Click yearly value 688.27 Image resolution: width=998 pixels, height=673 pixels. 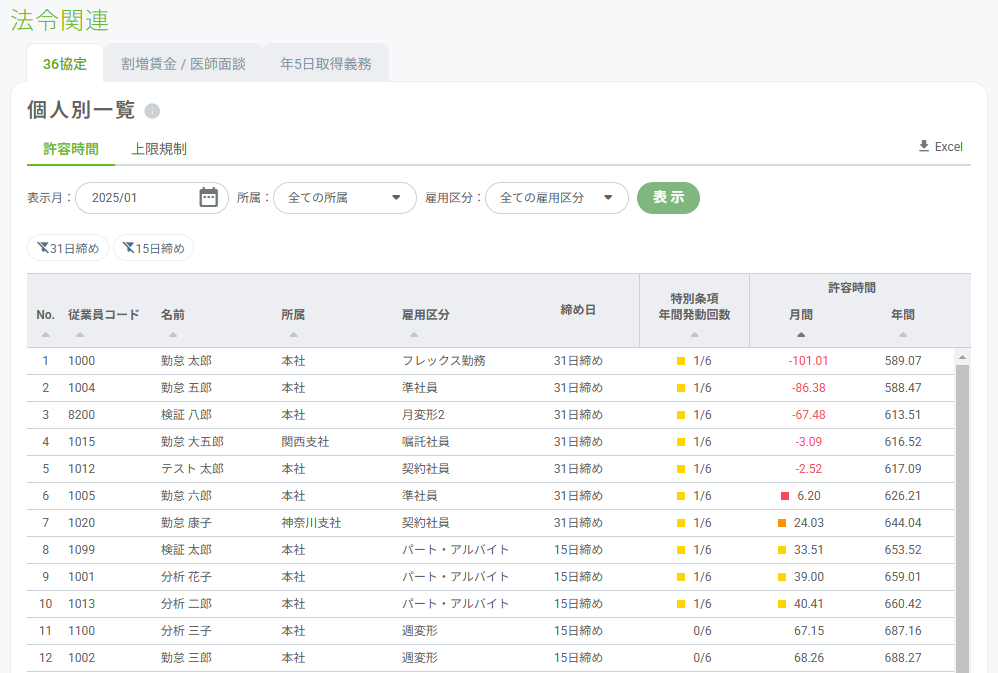pyautogui.click(x=903, y=658)
